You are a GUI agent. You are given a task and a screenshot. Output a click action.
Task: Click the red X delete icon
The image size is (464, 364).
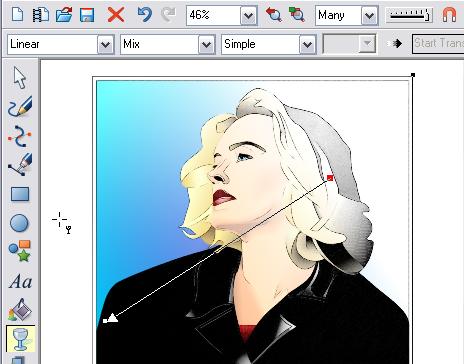[116, 15]
